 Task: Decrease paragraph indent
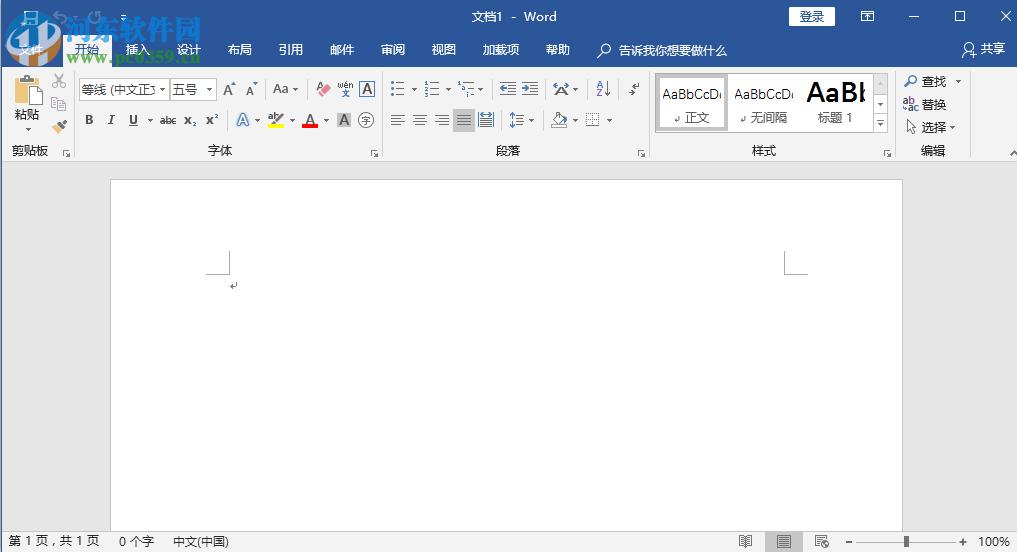tap(508, 89)
